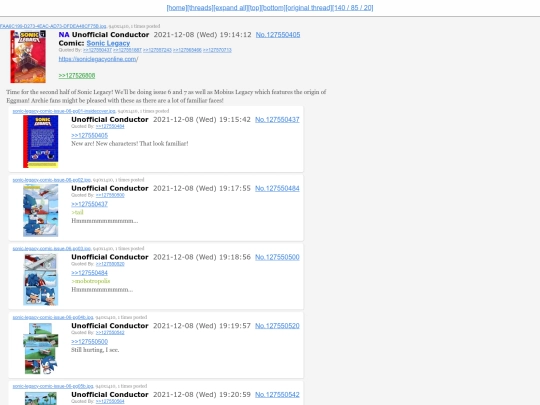540x405 pixels.
Task: Click Quoted By link under post 127550437
Action: (x=110, y=126)
